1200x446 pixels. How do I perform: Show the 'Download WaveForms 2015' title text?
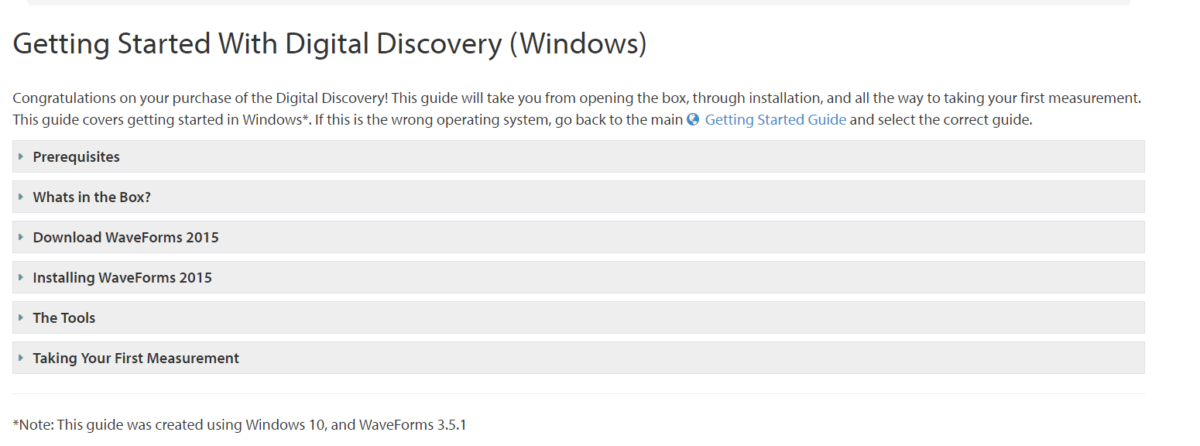pos(126,237)
